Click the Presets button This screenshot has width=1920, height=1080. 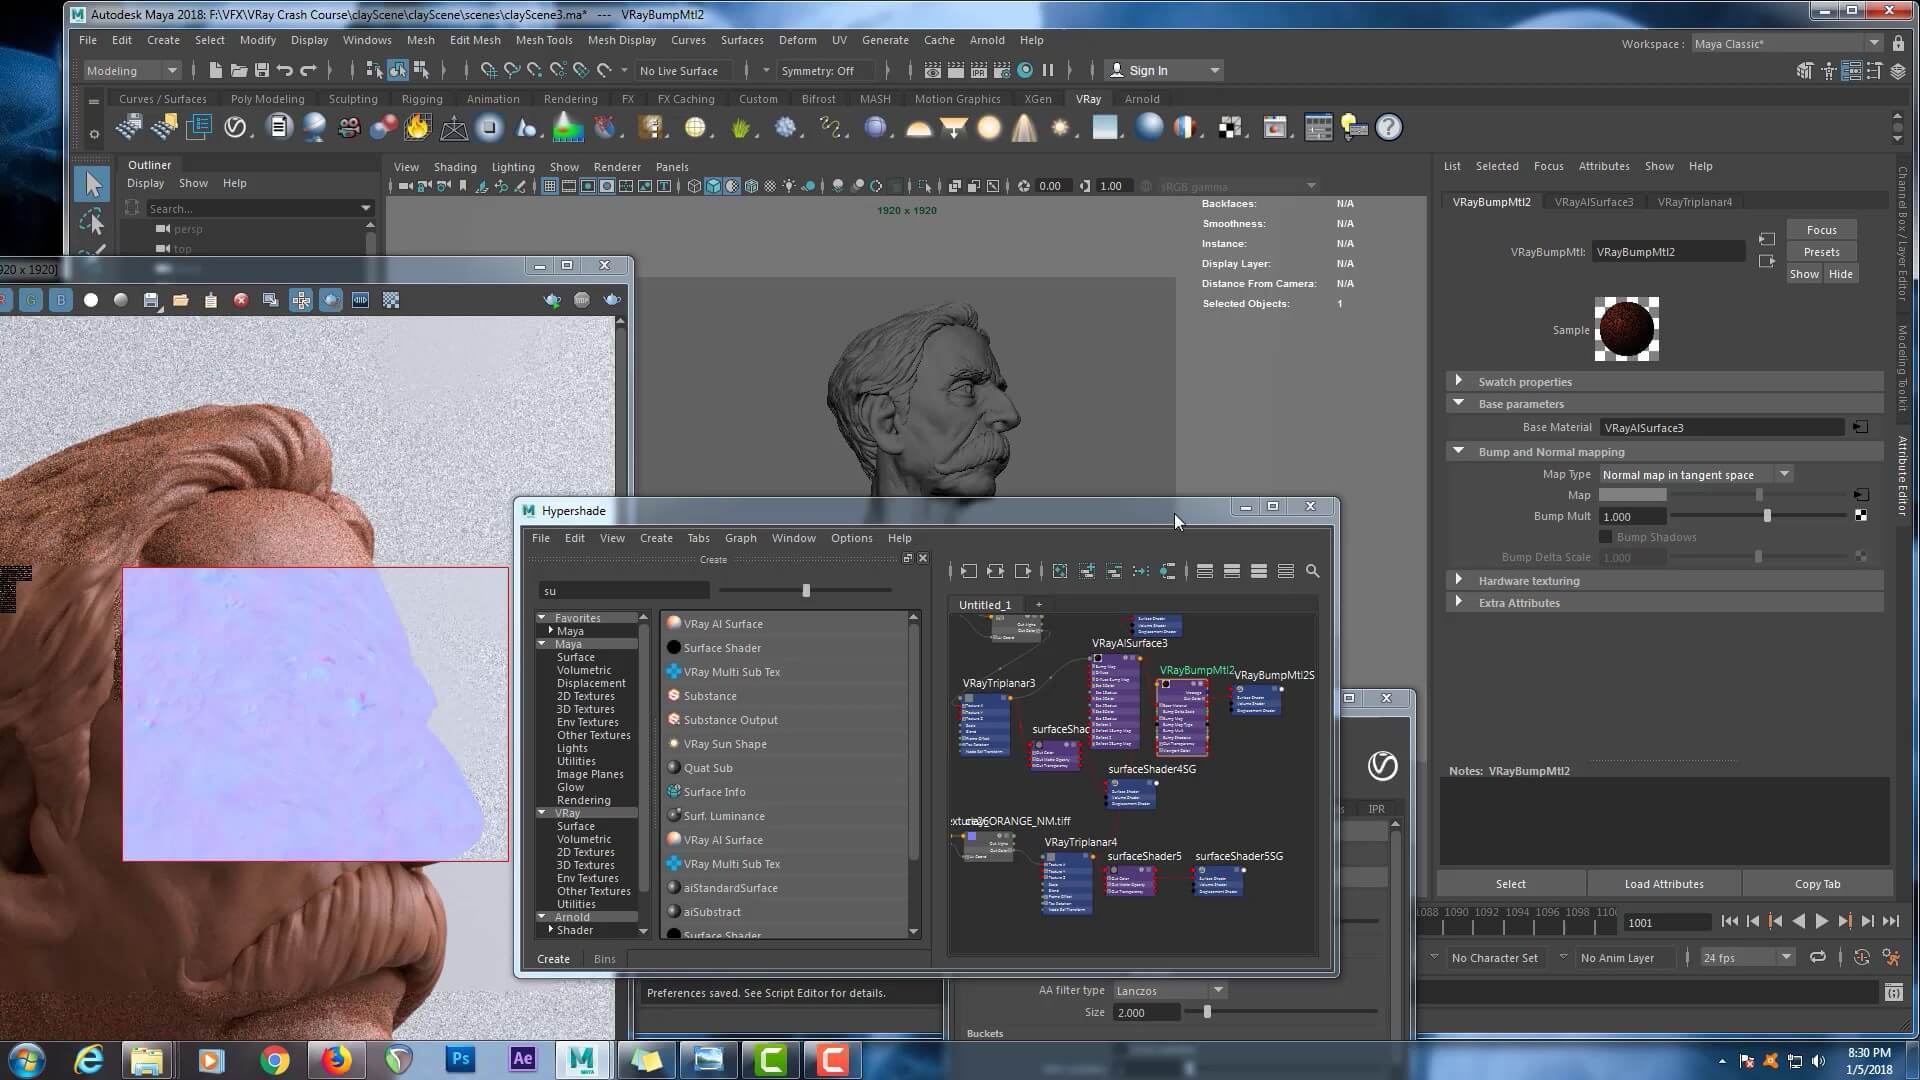tap(1821, 252)
